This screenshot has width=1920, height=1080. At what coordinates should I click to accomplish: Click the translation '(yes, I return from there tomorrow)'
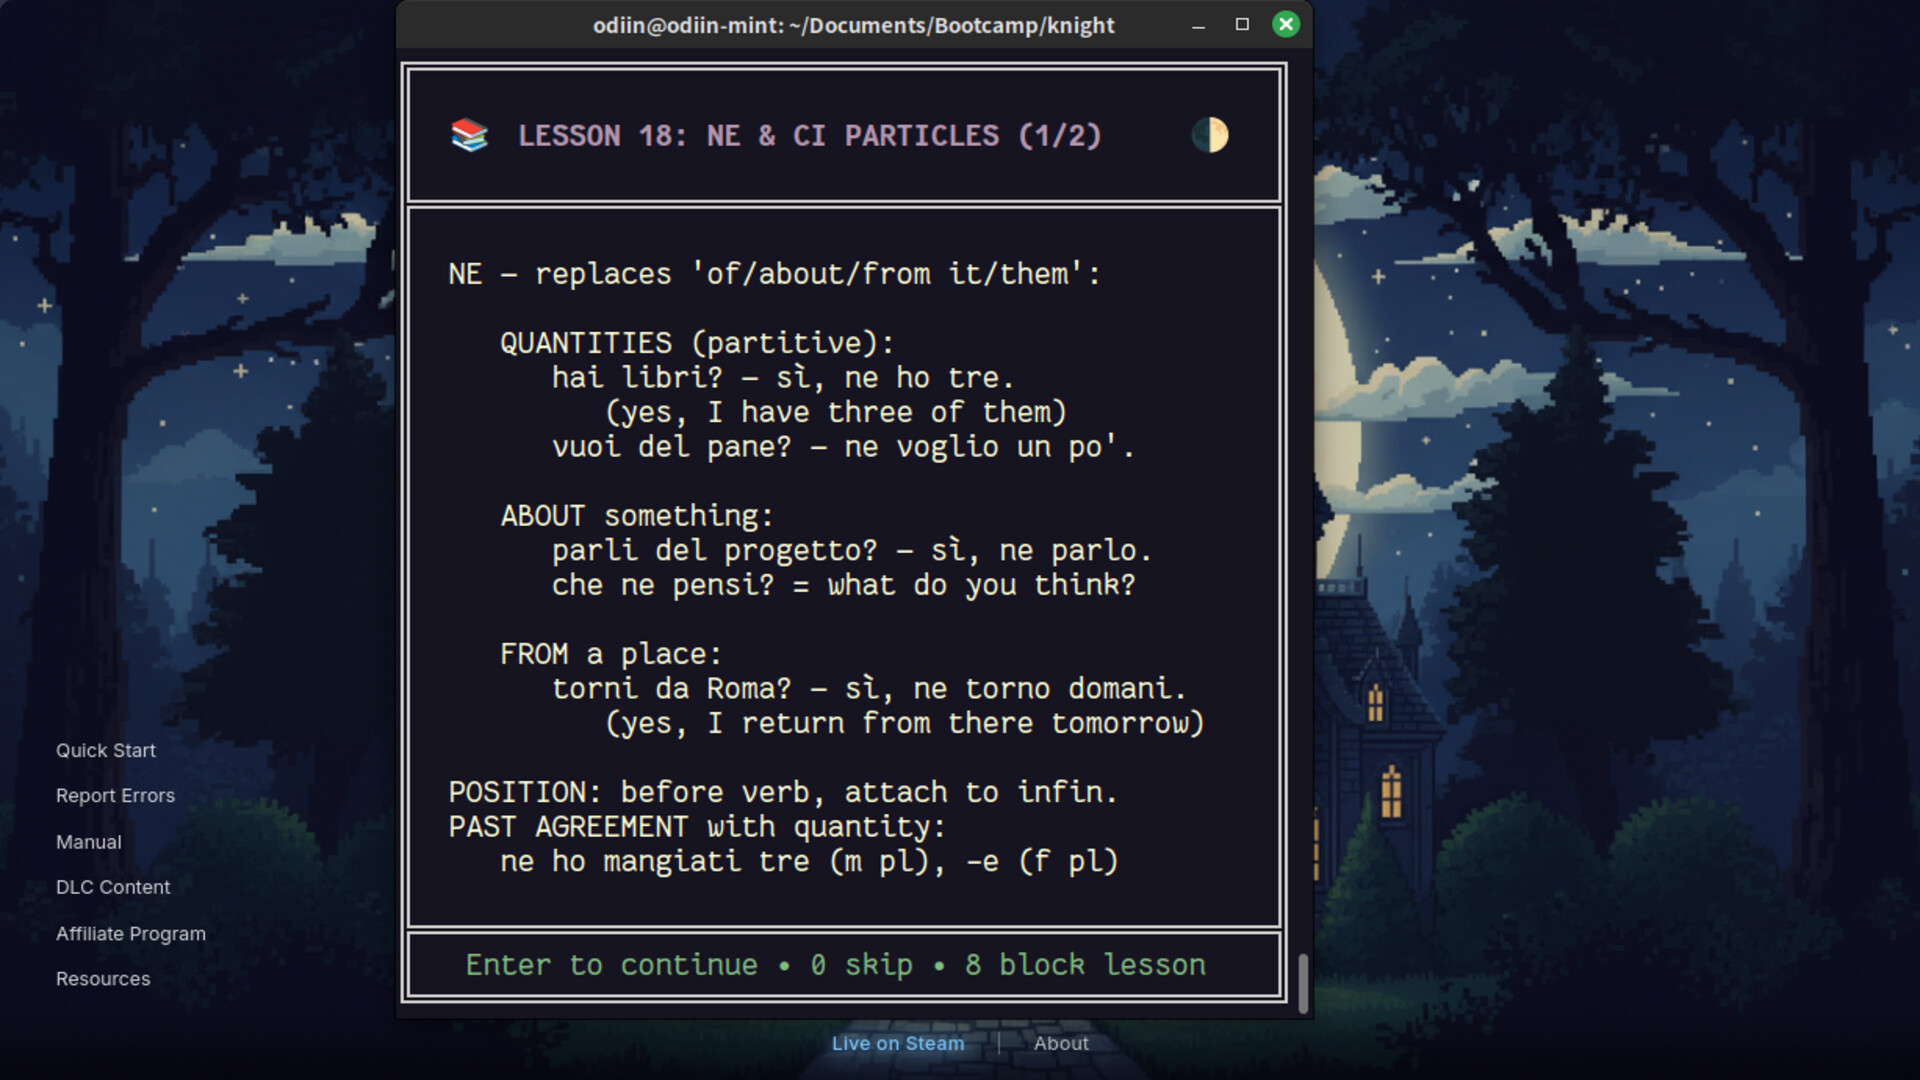pyautogui.click(x=905, y=723)
